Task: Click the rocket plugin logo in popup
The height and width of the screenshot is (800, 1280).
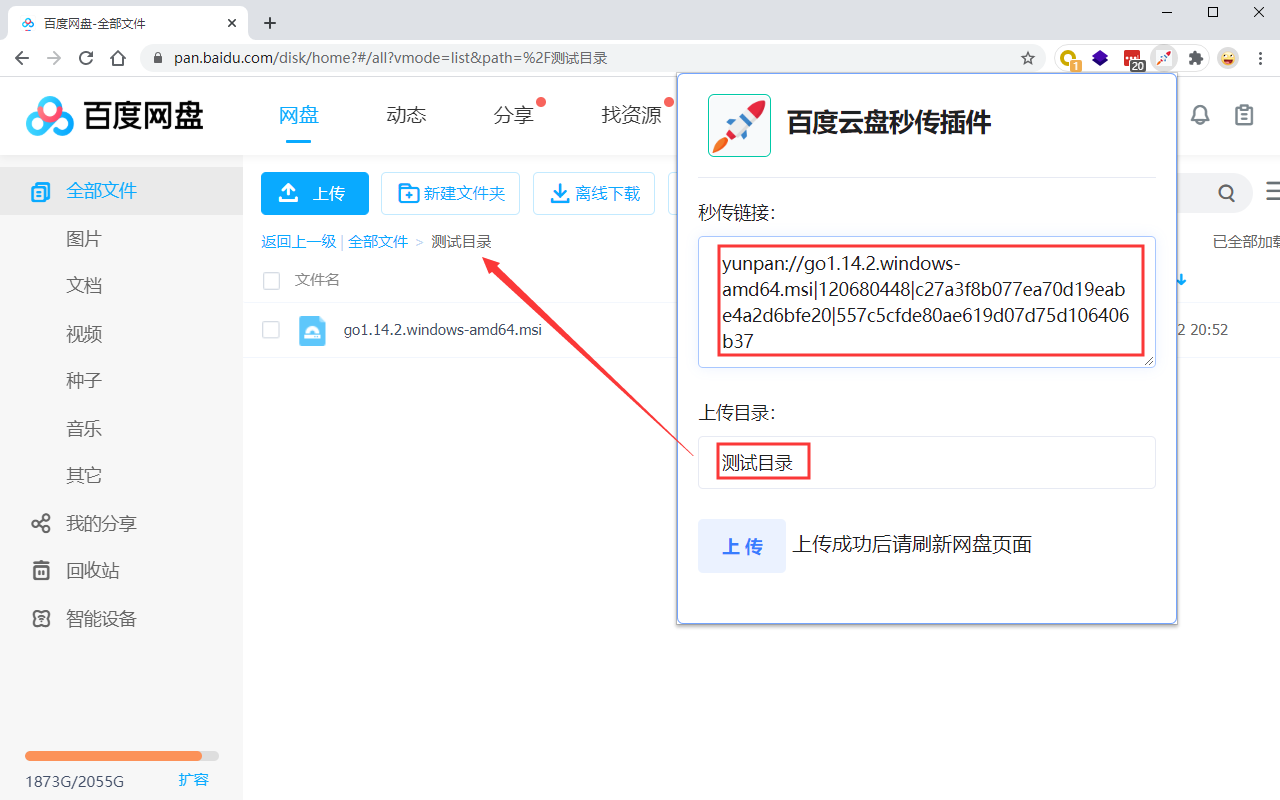Action: click(739, 125)
